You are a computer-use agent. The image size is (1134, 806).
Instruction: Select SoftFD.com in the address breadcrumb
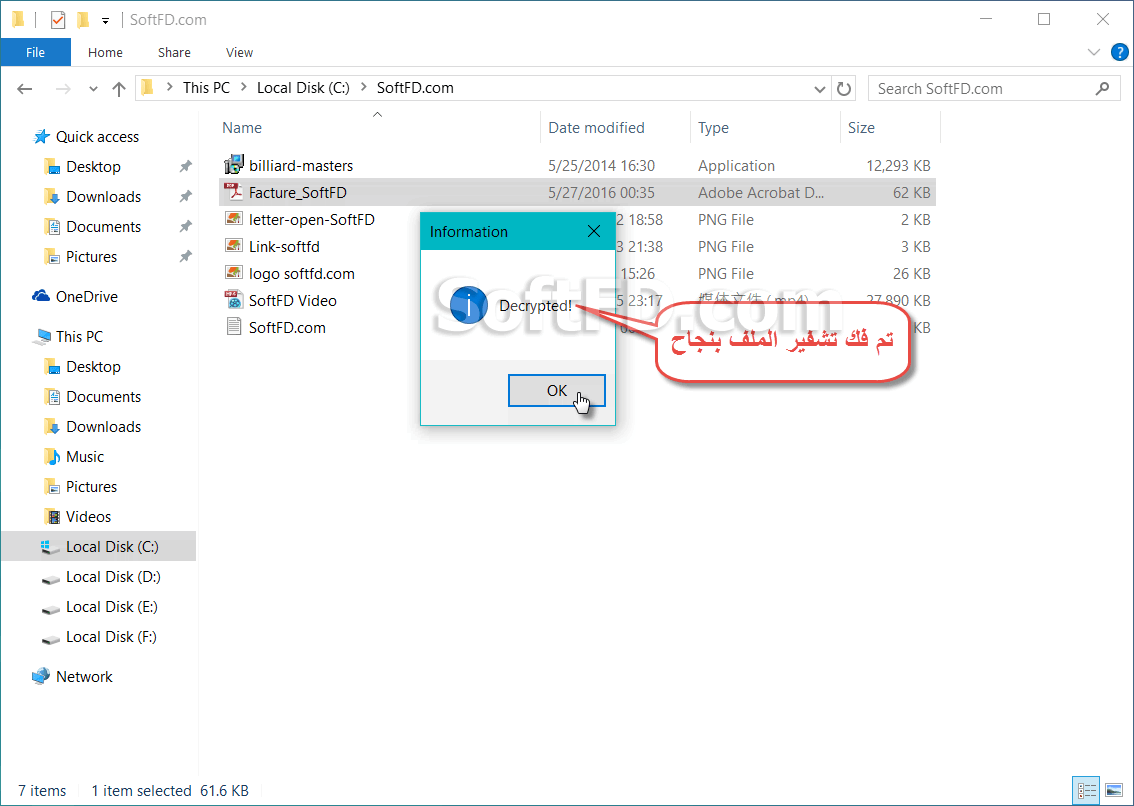point(415,88)
